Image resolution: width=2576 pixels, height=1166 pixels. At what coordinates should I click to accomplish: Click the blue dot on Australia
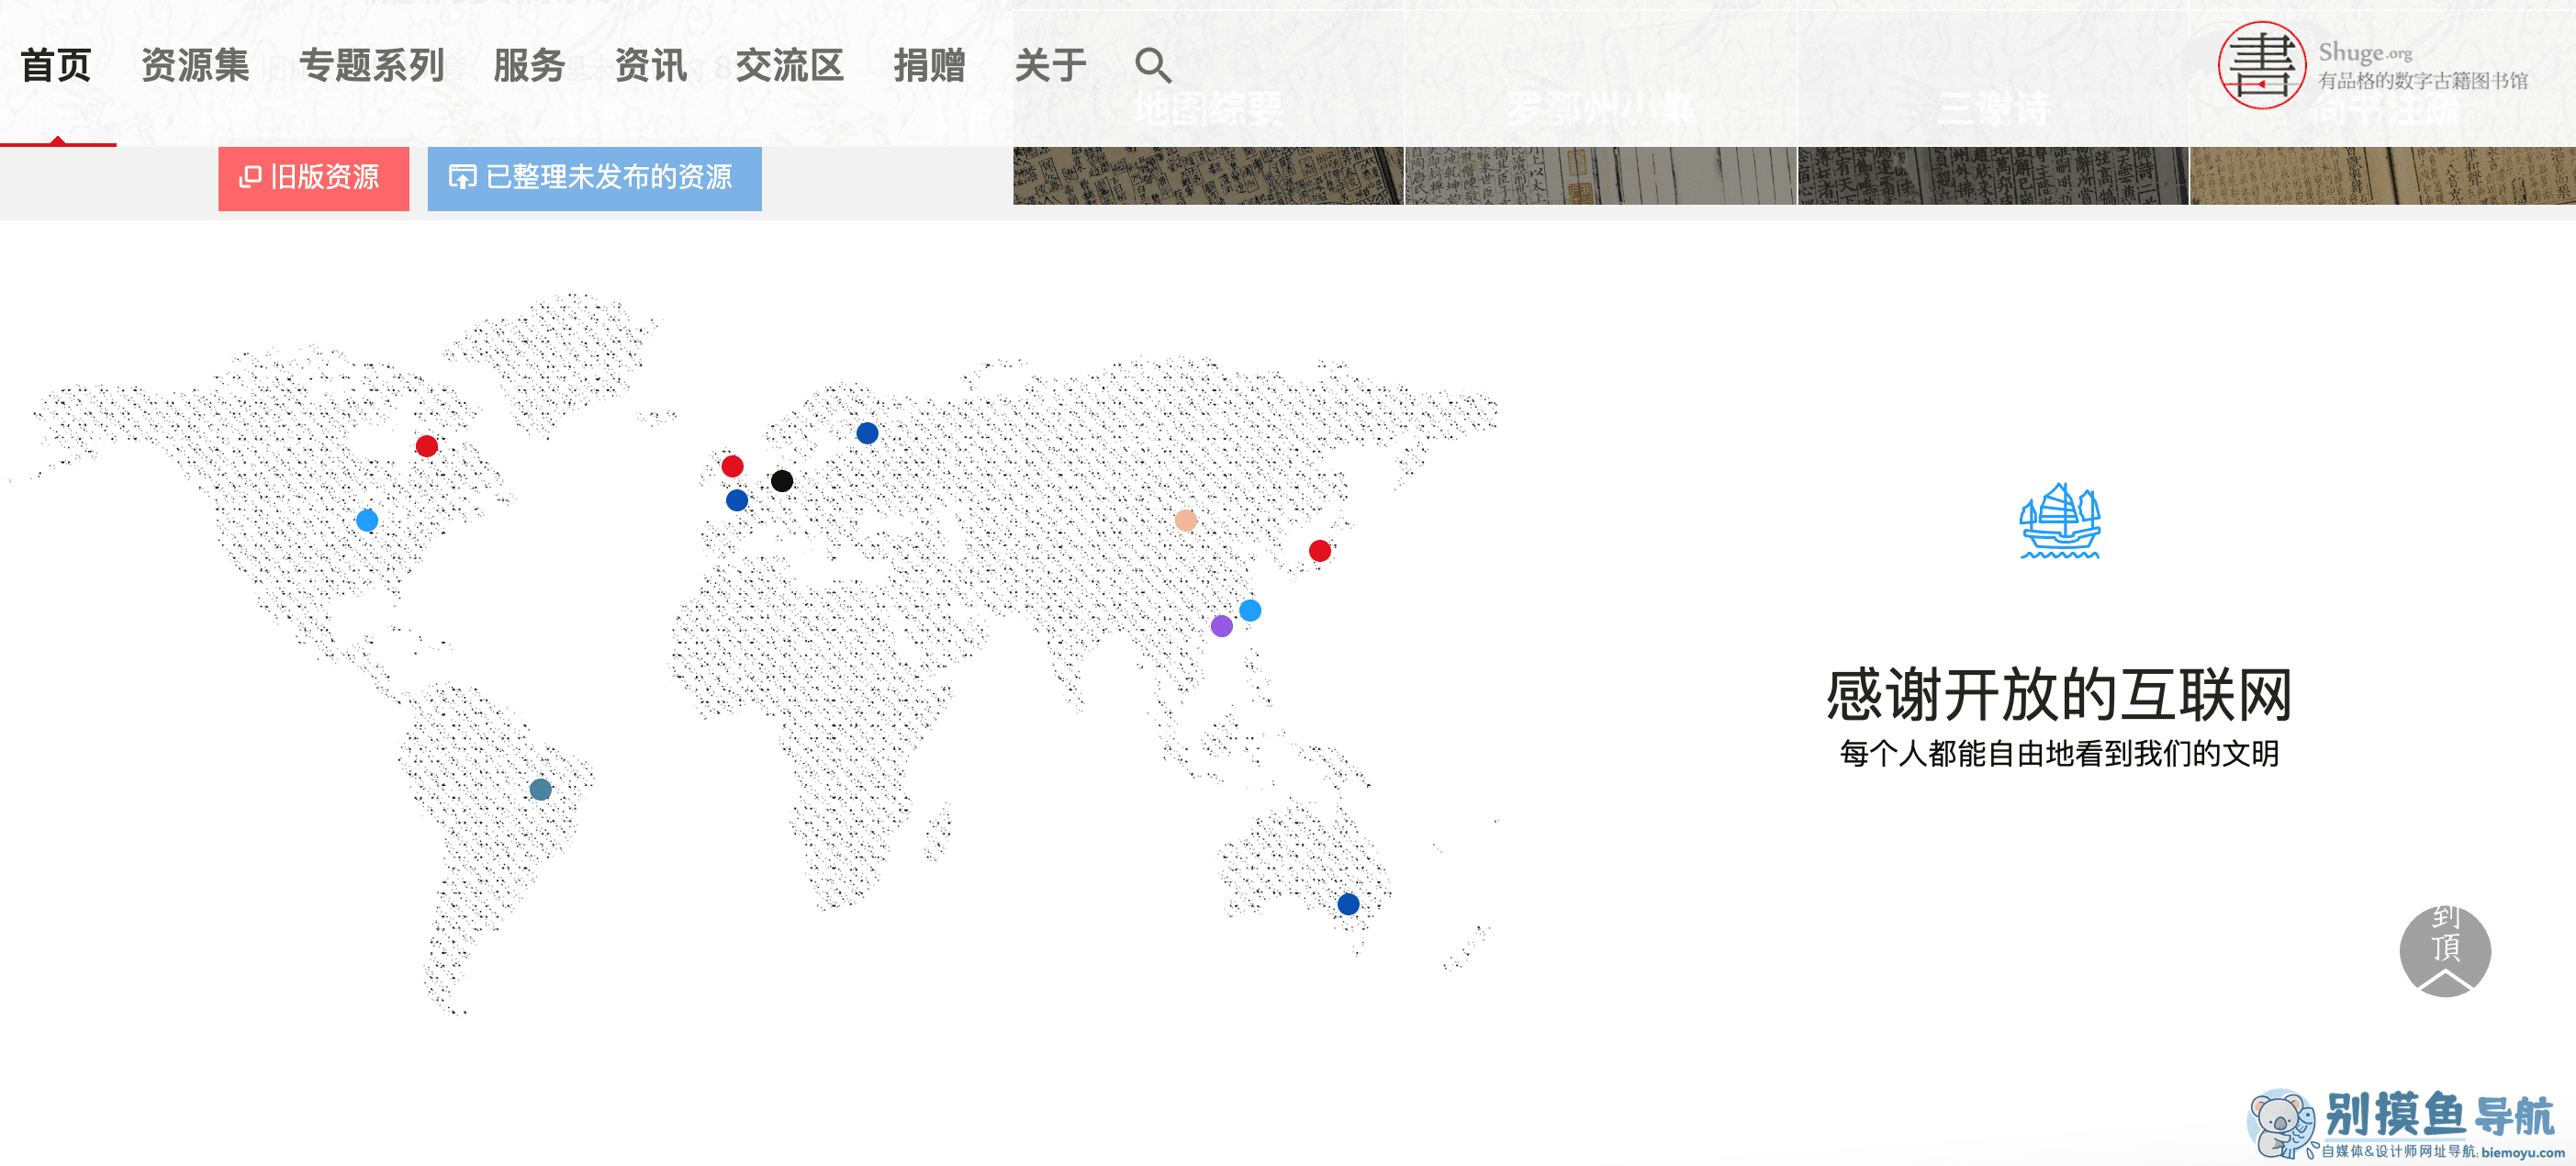click(x=1348, y=904)
